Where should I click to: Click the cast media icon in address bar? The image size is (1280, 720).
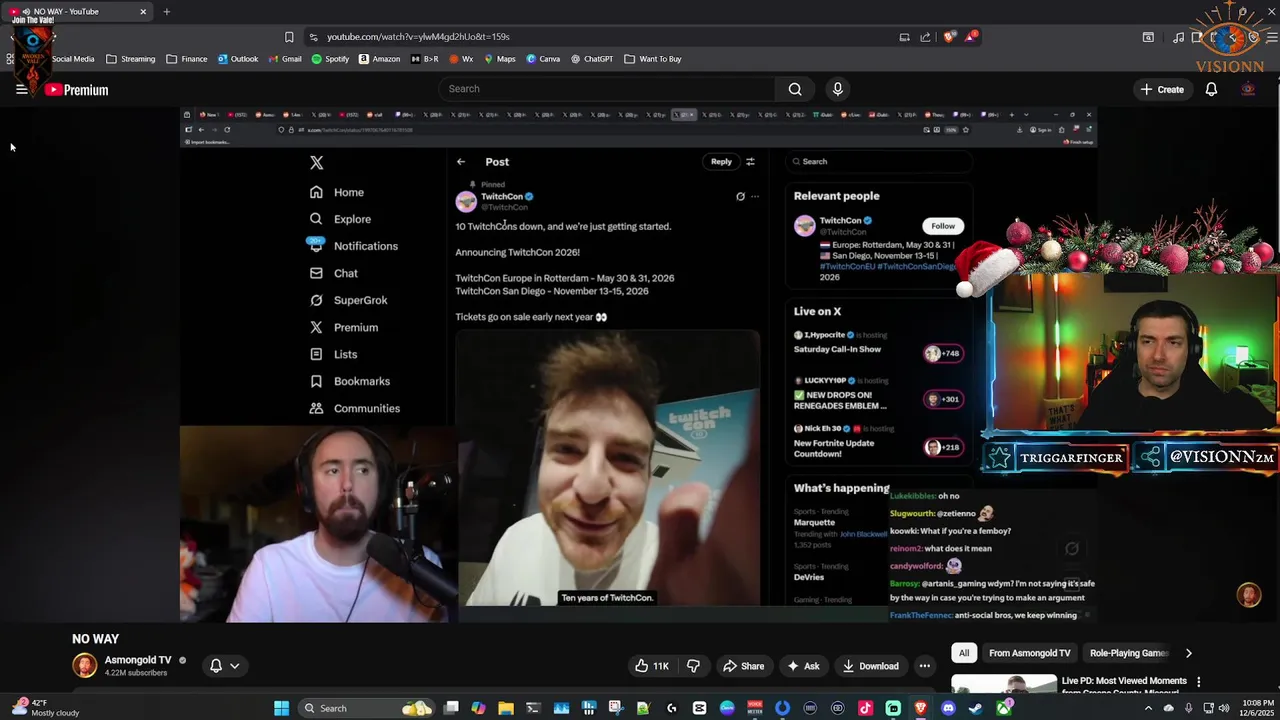click(x=904, y=37)
